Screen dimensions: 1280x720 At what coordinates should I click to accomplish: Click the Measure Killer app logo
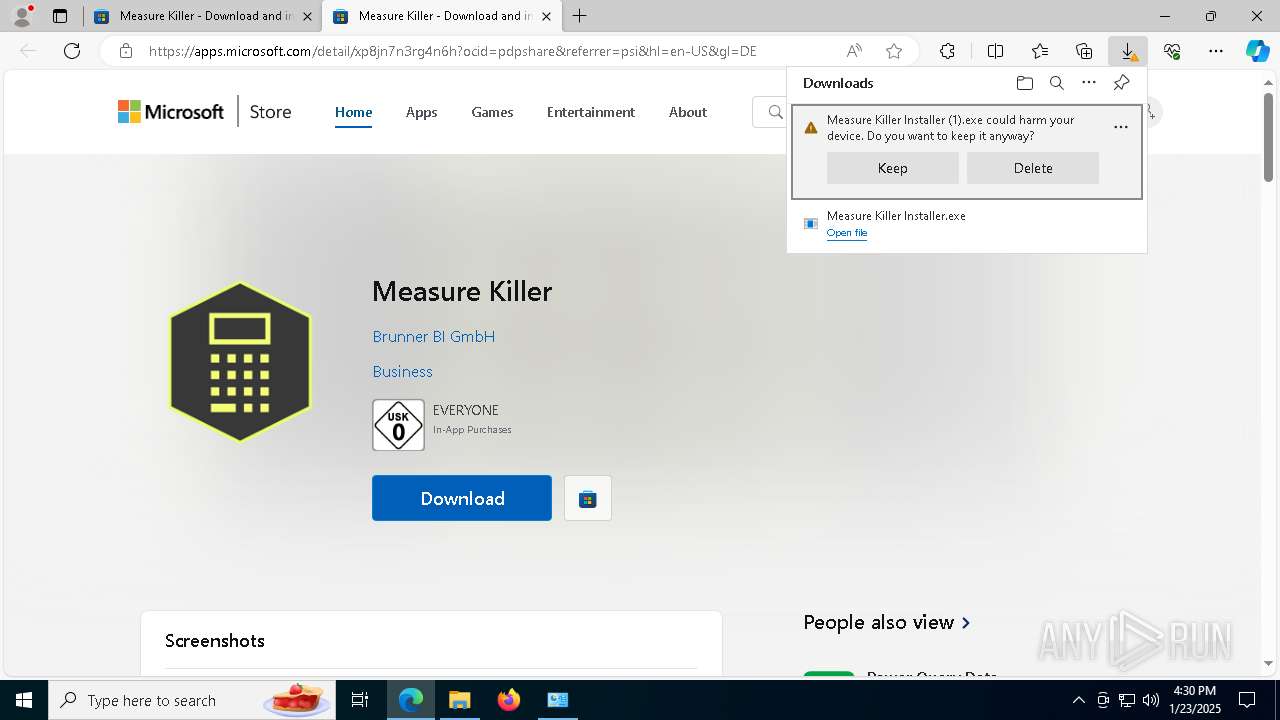pos(240,362)
